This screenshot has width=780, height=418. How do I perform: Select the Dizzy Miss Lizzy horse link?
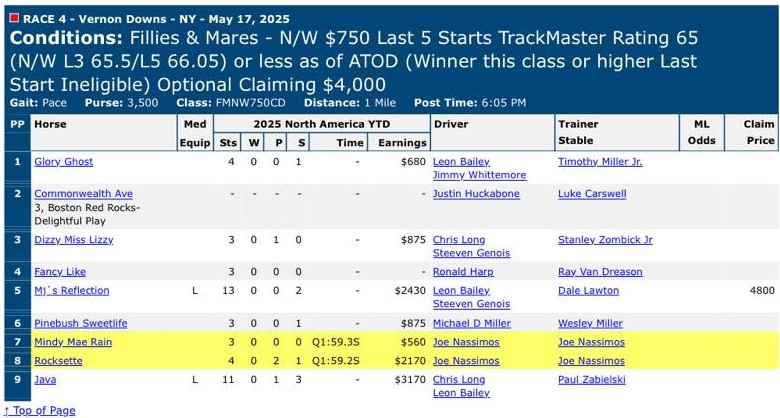coord(73,240)
